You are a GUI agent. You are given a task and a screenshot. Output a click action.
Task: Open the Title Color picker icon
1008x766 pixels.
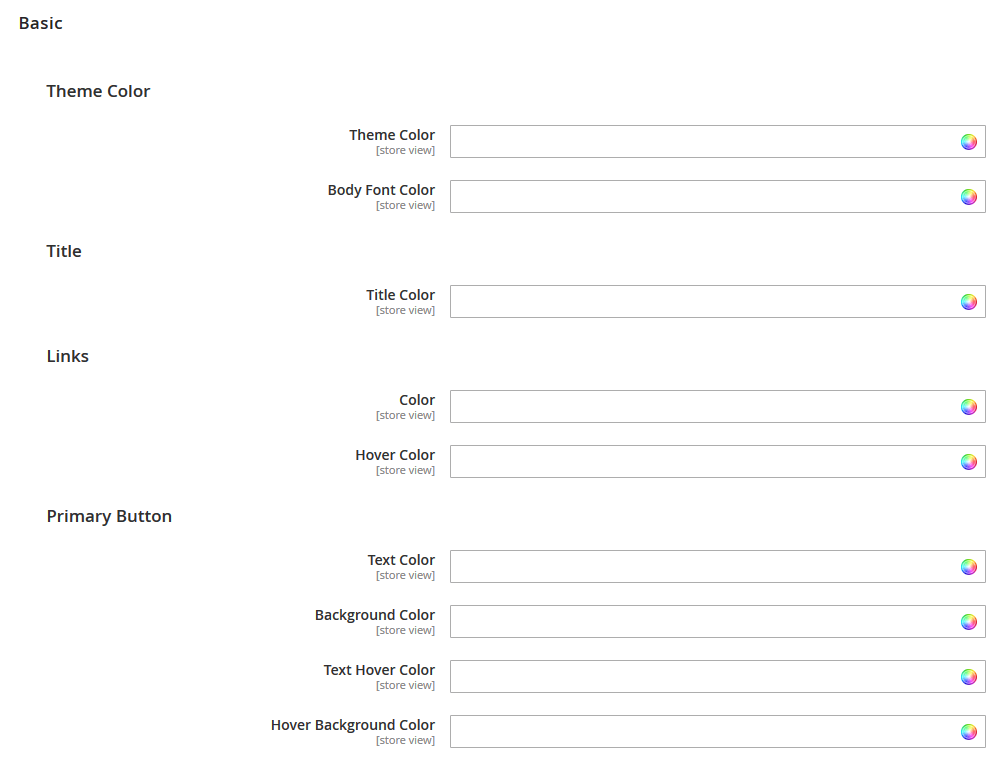tap(968, 301)
